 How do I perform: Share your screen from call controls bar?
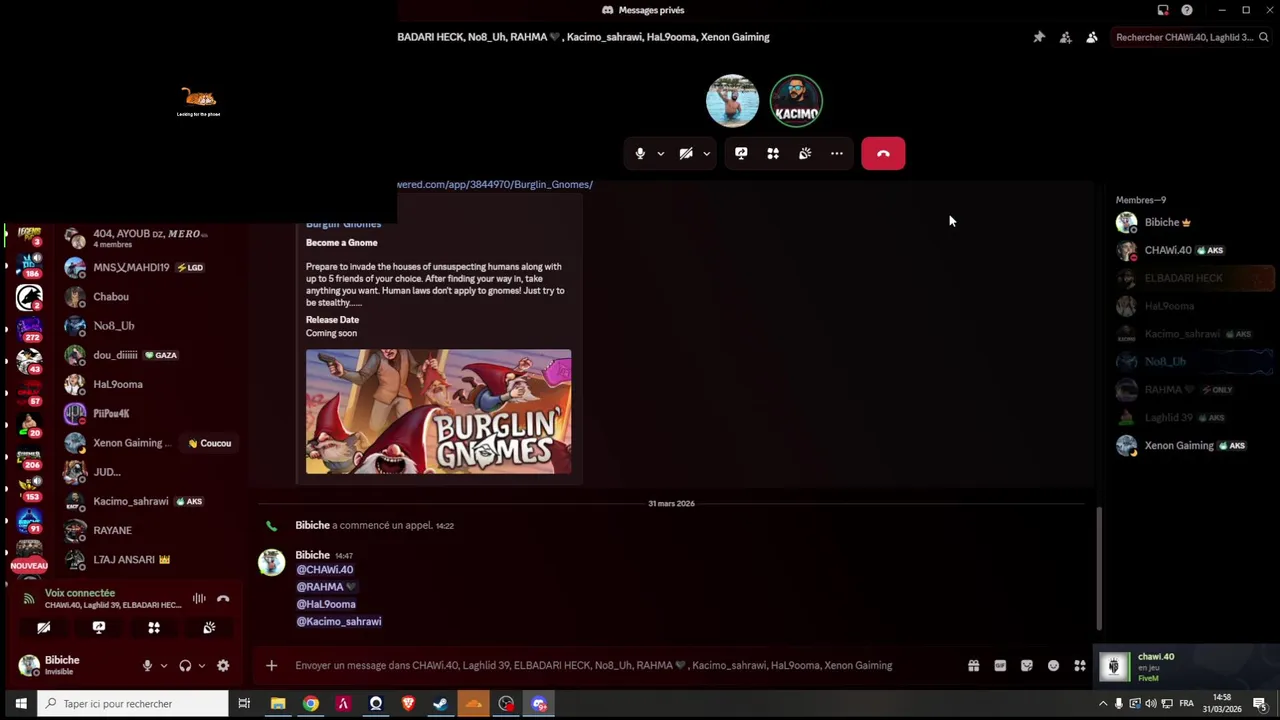click(741, 154)
